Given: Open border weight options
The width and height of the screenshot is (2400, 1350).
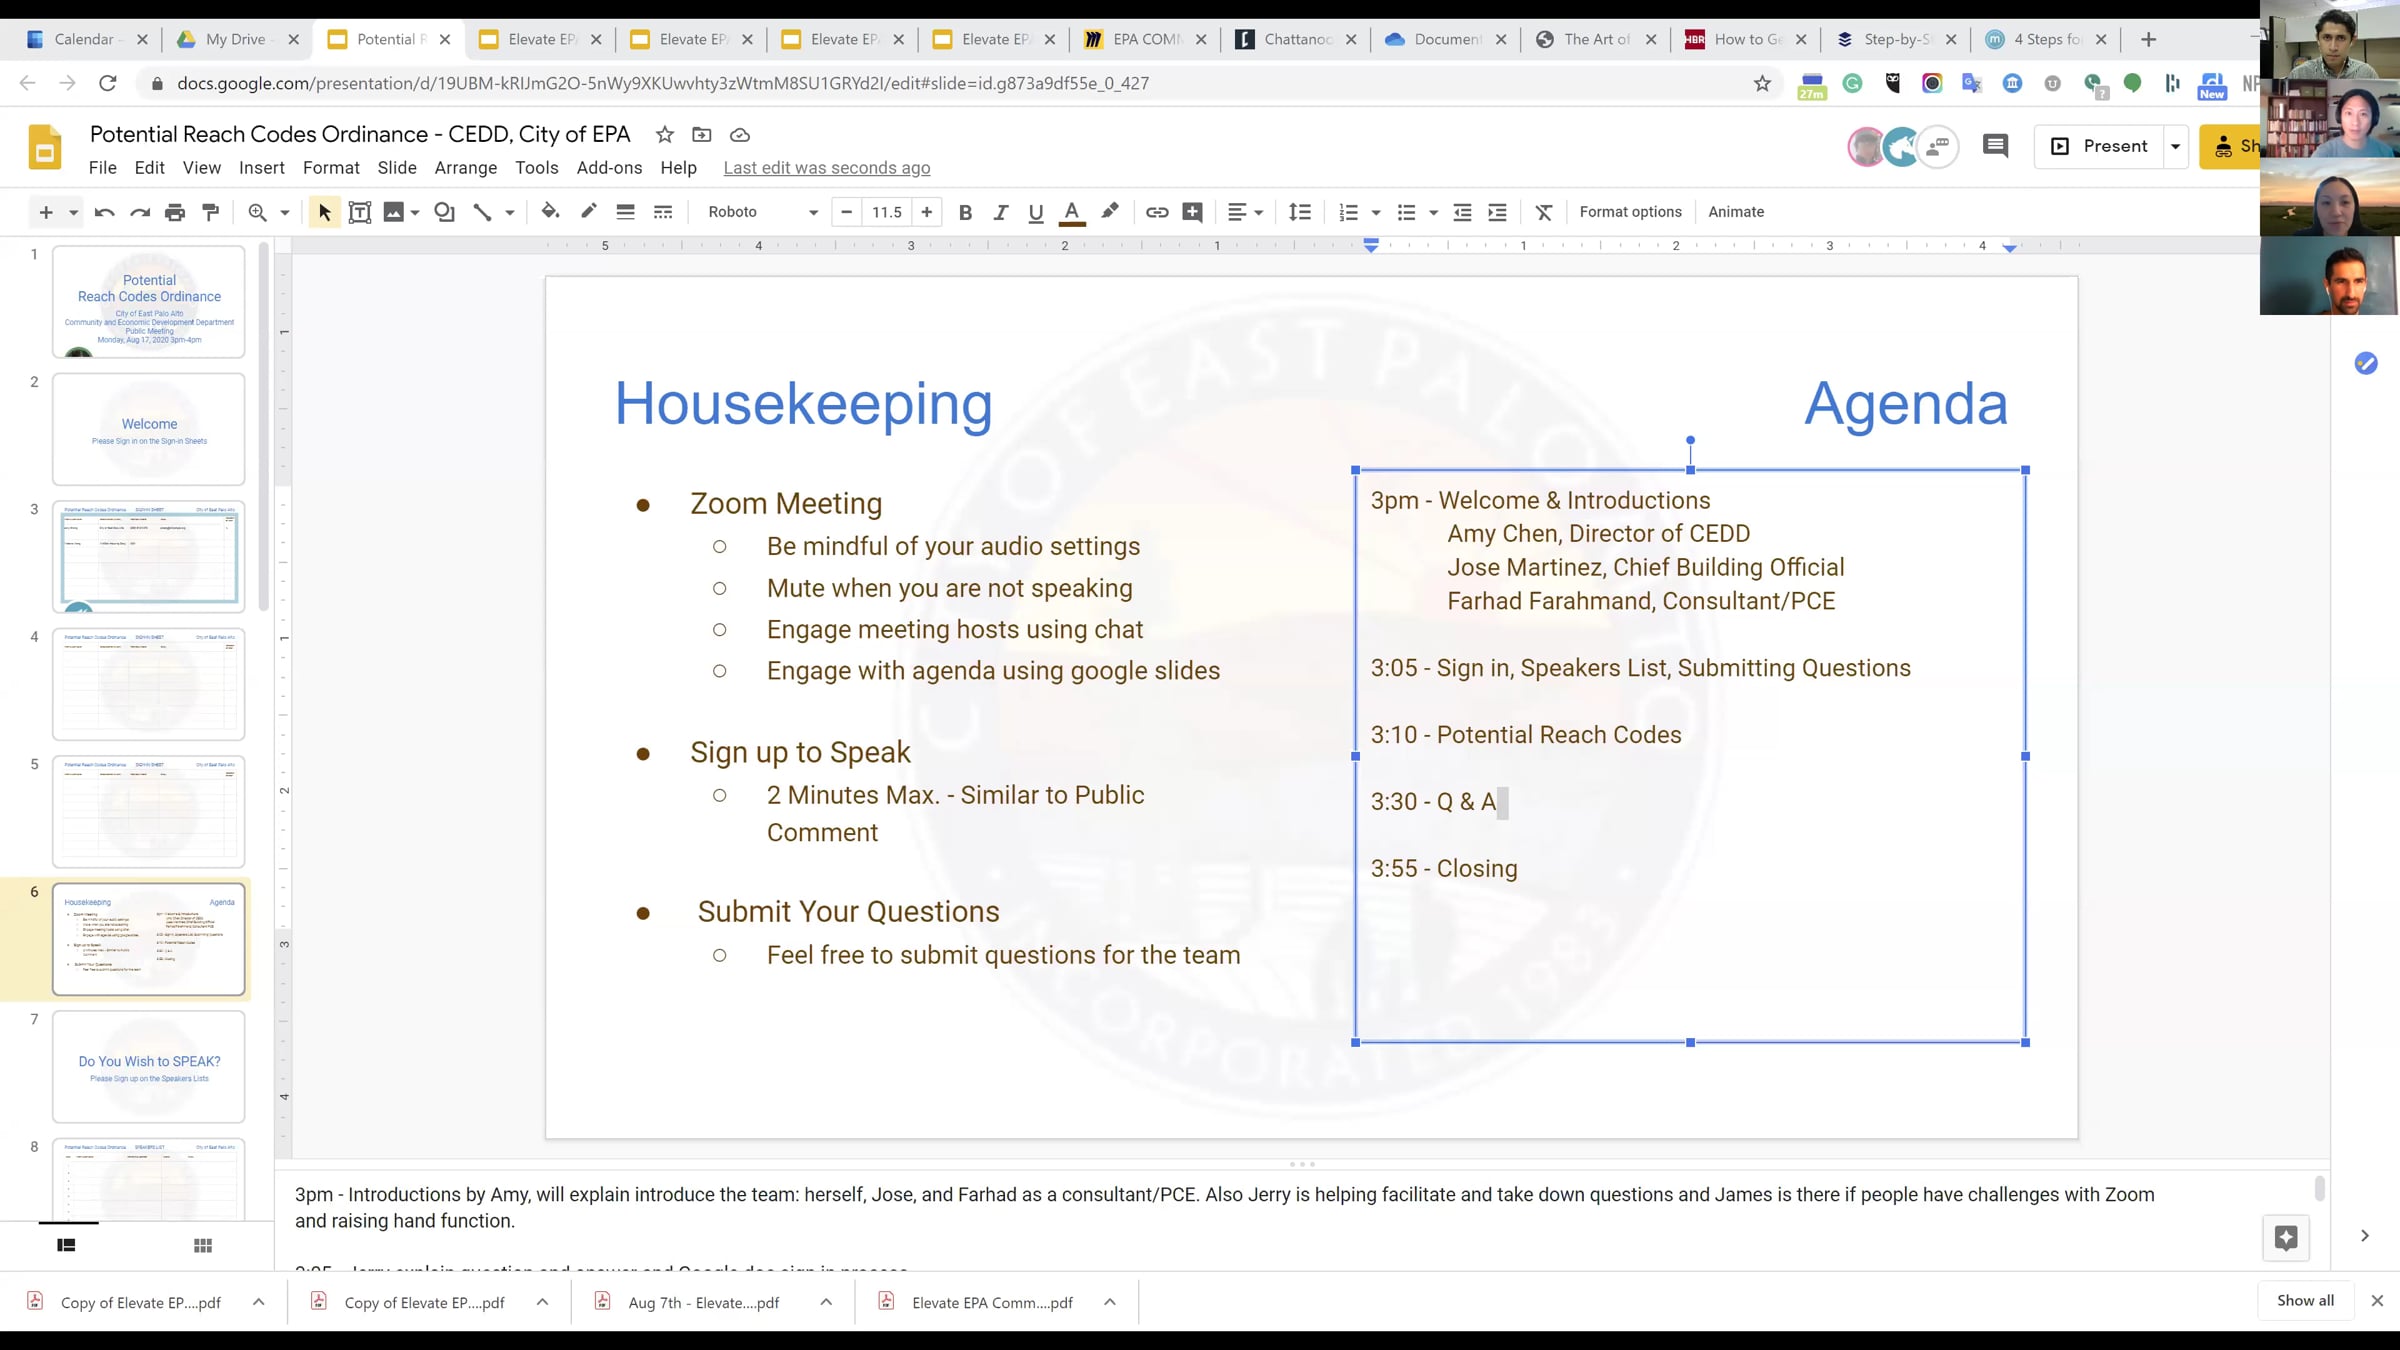Looking at the screenshot, I should pyautogui.click(x=625, y=212).
